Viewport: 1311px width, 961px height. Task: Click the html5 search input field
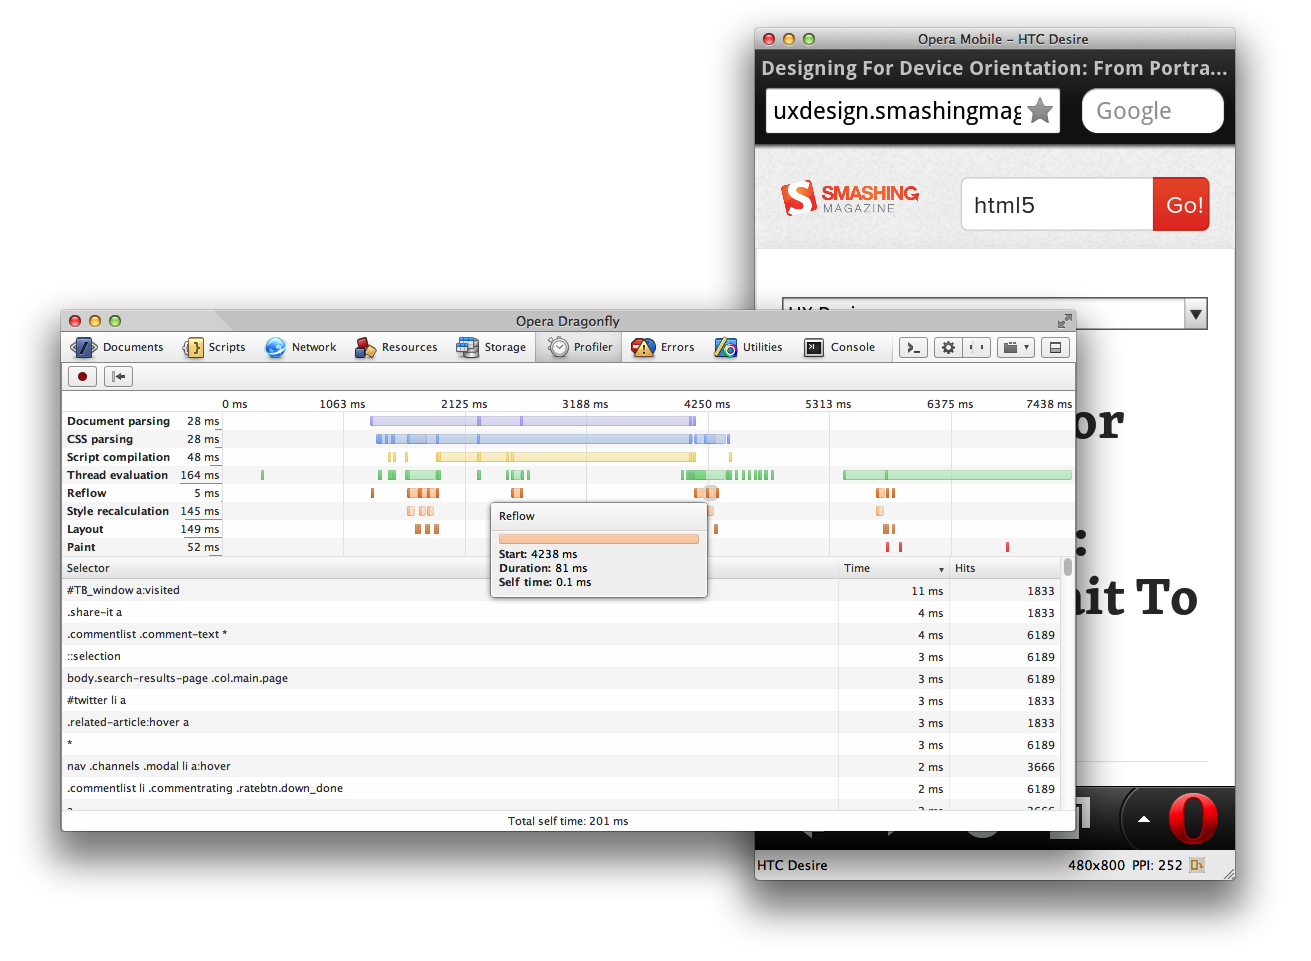point(1056,204)
